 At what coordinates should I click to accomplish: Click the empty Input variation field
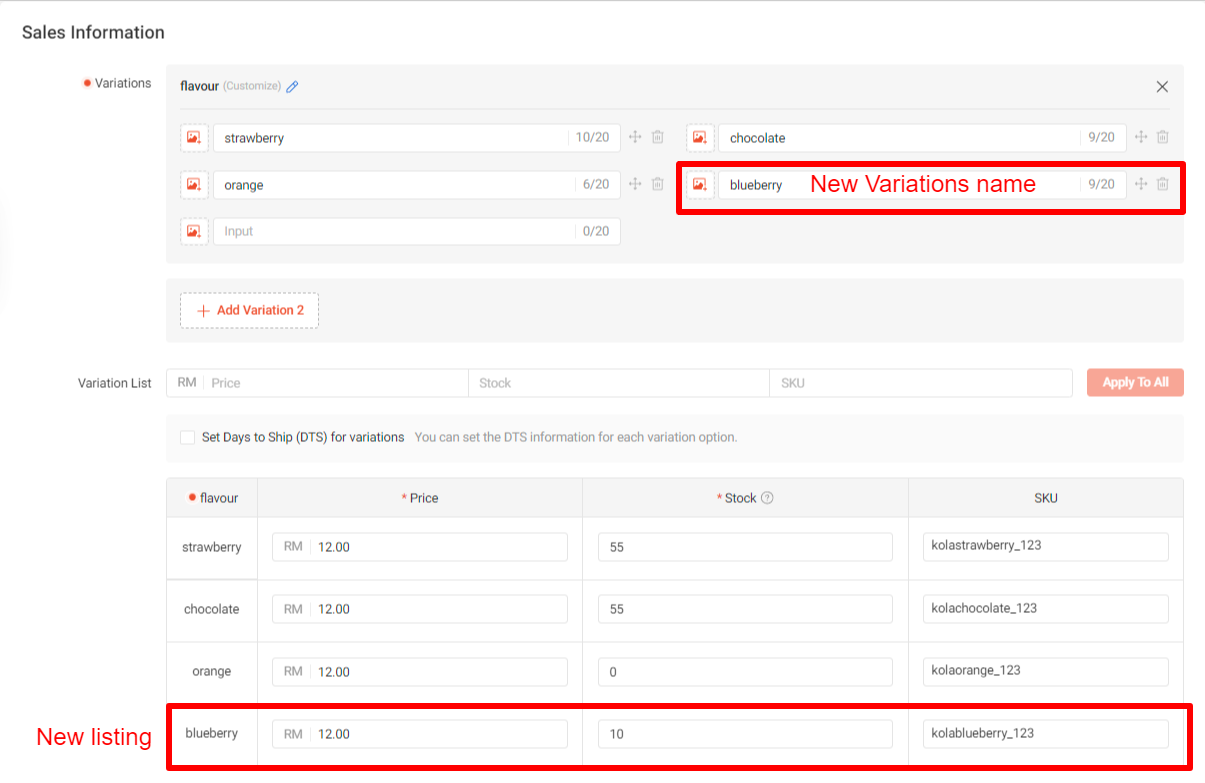(417, 231)
